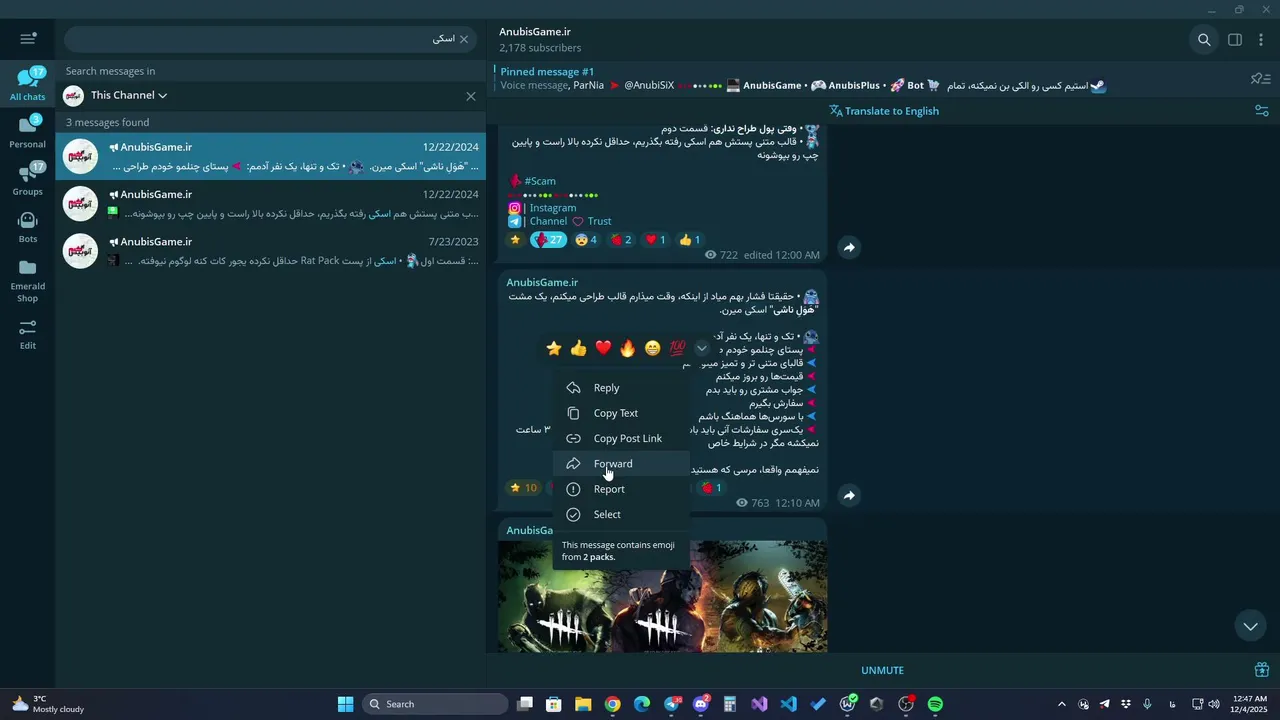
Task: React with the grinning face in the popup bar
Action: [x=653, y=348]
